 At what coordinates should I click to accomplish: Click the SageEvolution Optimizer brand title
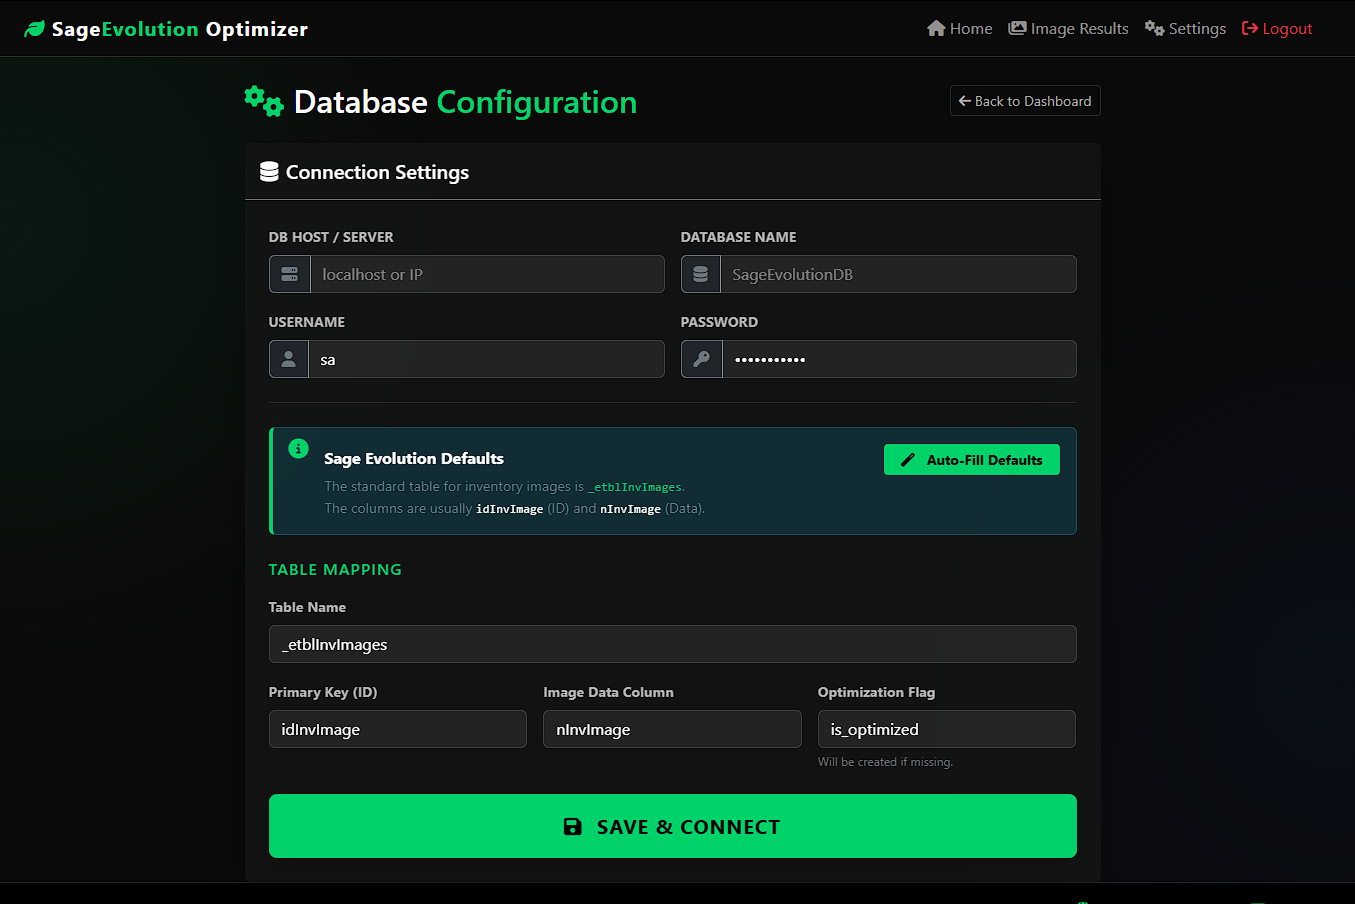[180, 29]
